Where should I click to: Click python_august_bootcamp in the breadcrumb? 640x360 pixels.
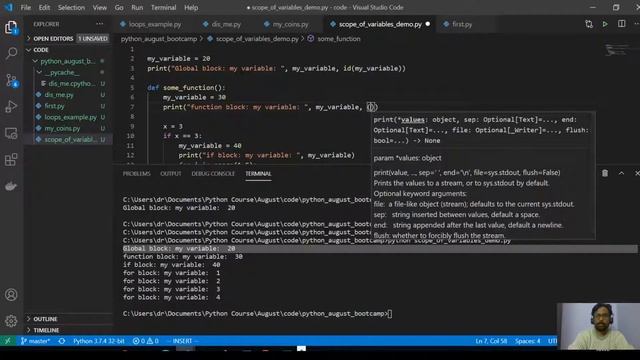[x=159, y=39]
